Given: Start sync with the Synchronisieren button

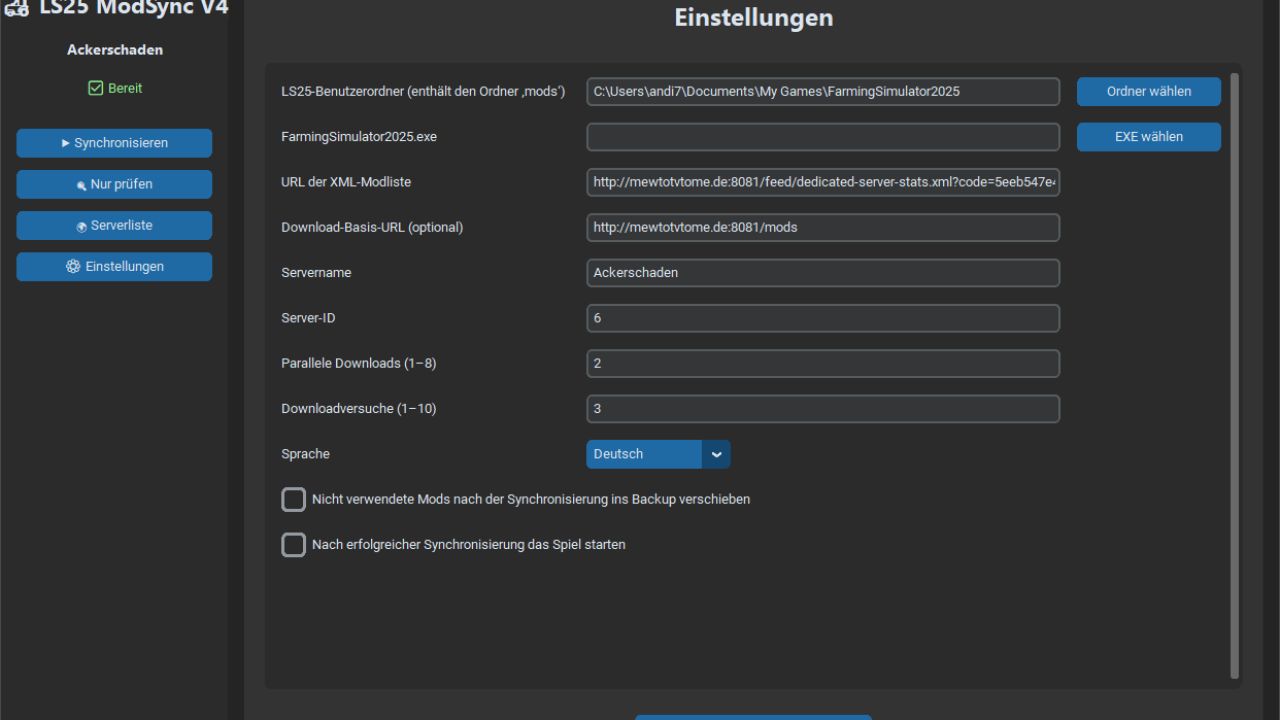Looking at the screenshot, I should pyautogui.click(x=114, y=143).
